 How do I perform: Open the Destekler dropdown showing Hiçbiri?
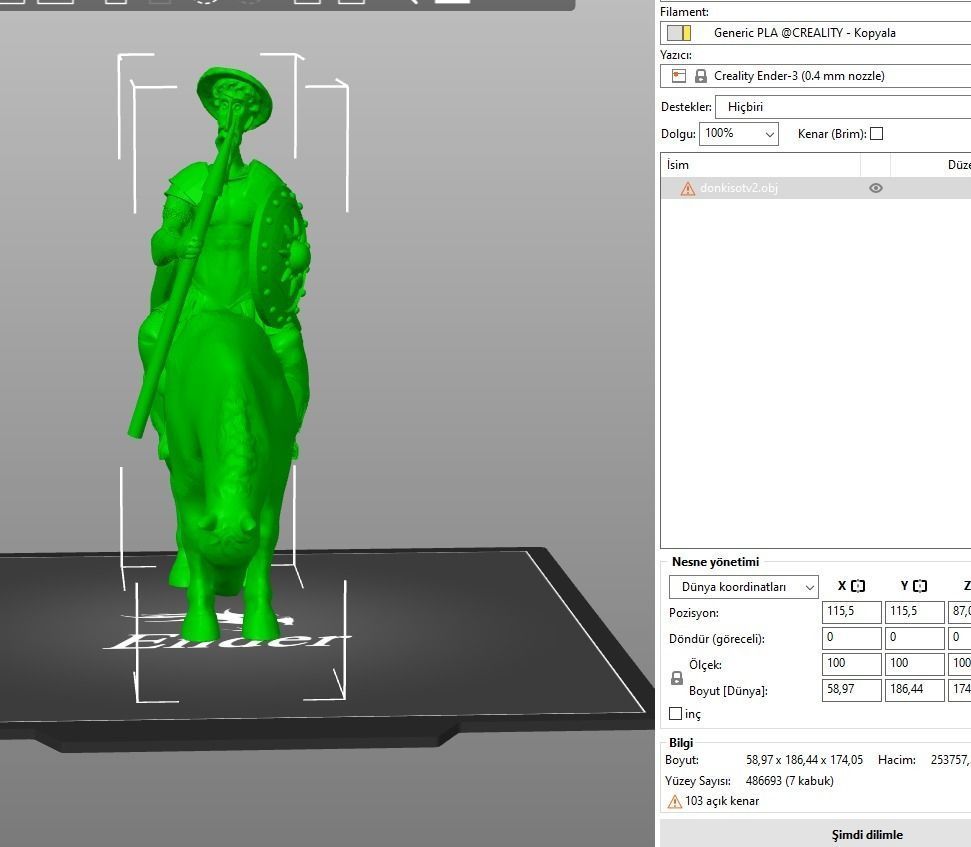[x=843, y=106]
